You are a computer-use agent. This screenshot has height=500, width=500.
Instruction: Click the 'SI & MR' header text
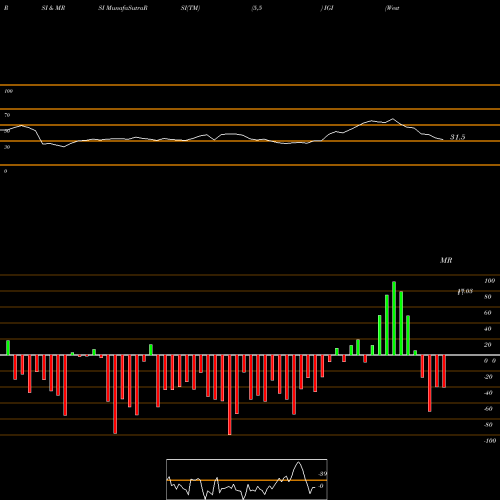point(53,8)
